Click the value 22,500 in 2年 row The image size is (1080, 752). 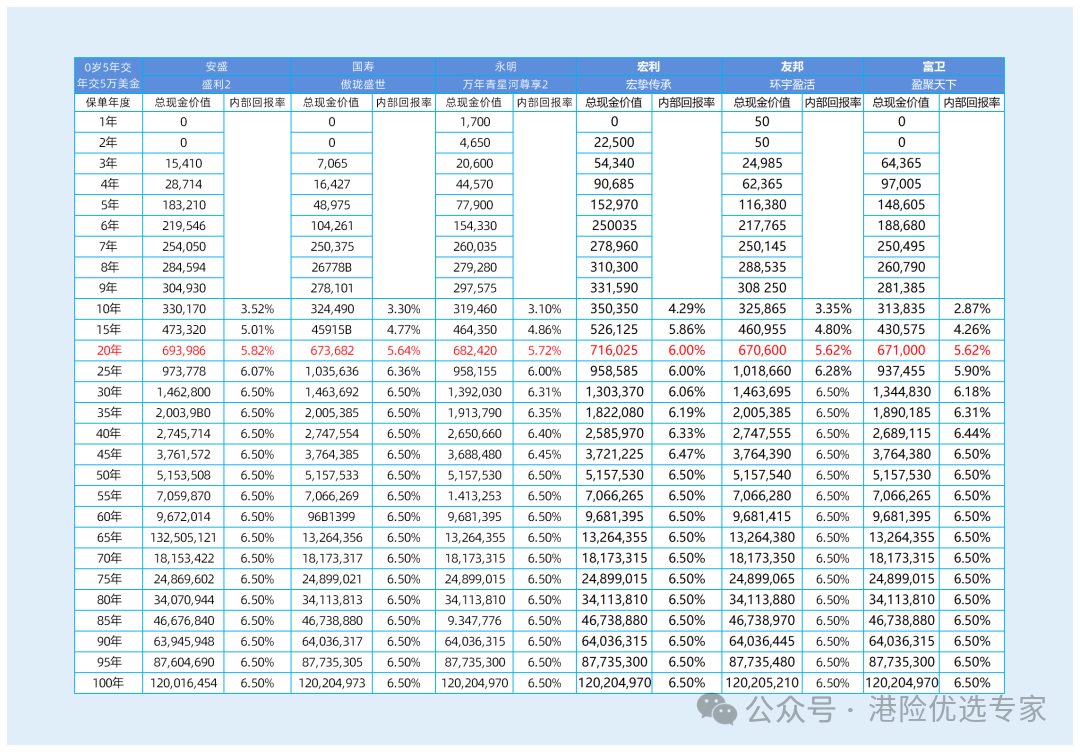[614, 143]
